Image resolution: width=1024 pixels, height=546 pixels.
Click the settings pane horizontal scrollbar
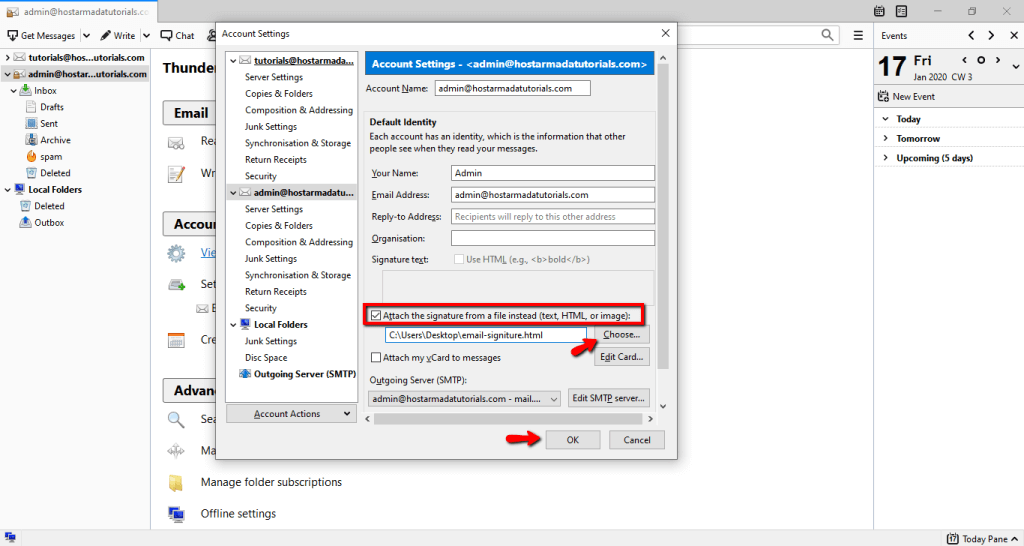tap(508, 419)
